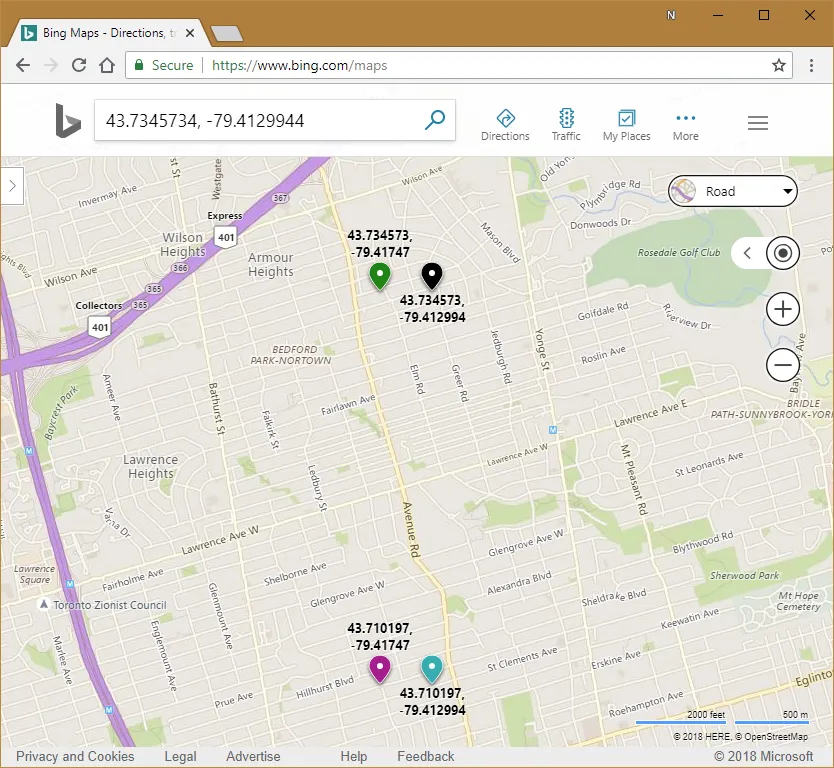
Task: Click the purple pin at 43.710197, -79.41747
Action: click(380, 669)
